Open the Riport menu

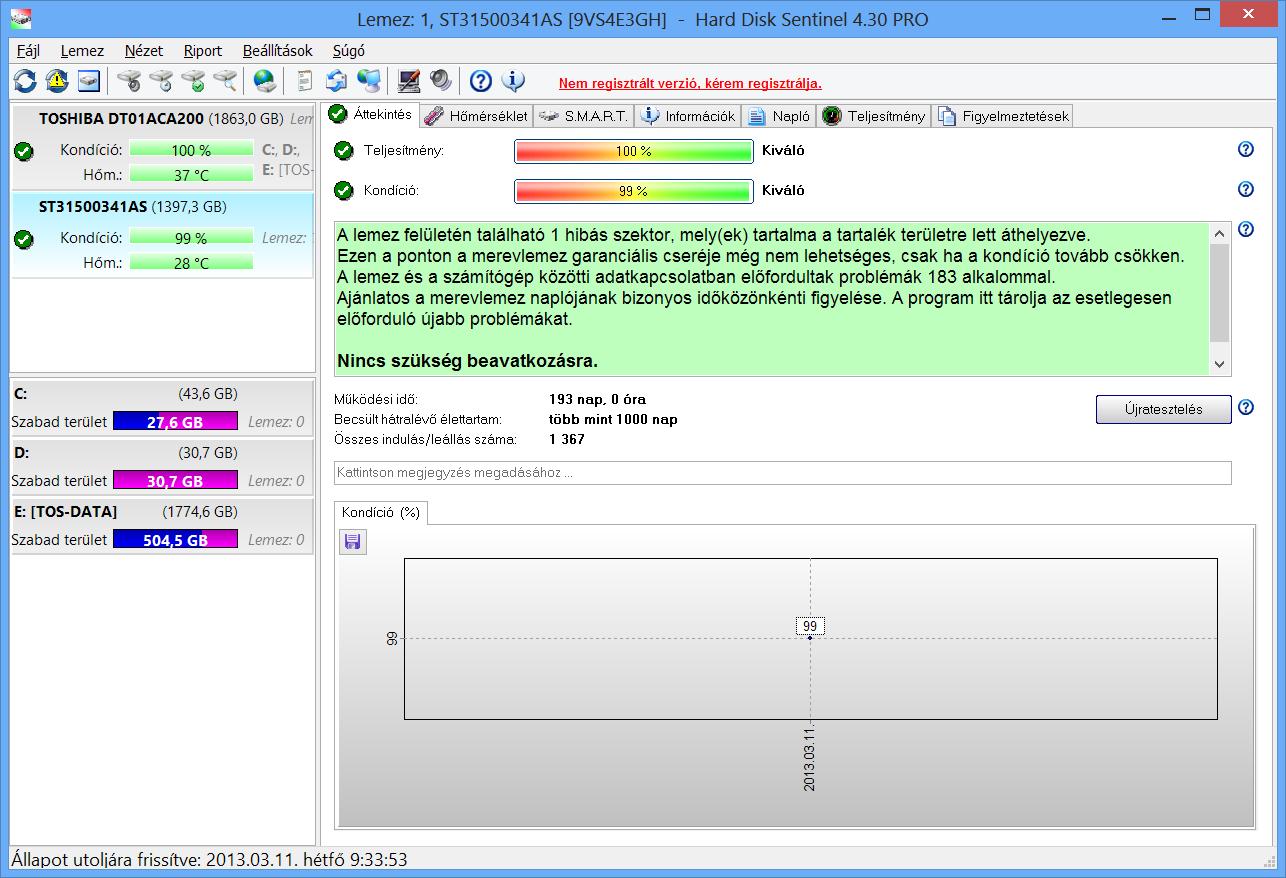point(203,51)
